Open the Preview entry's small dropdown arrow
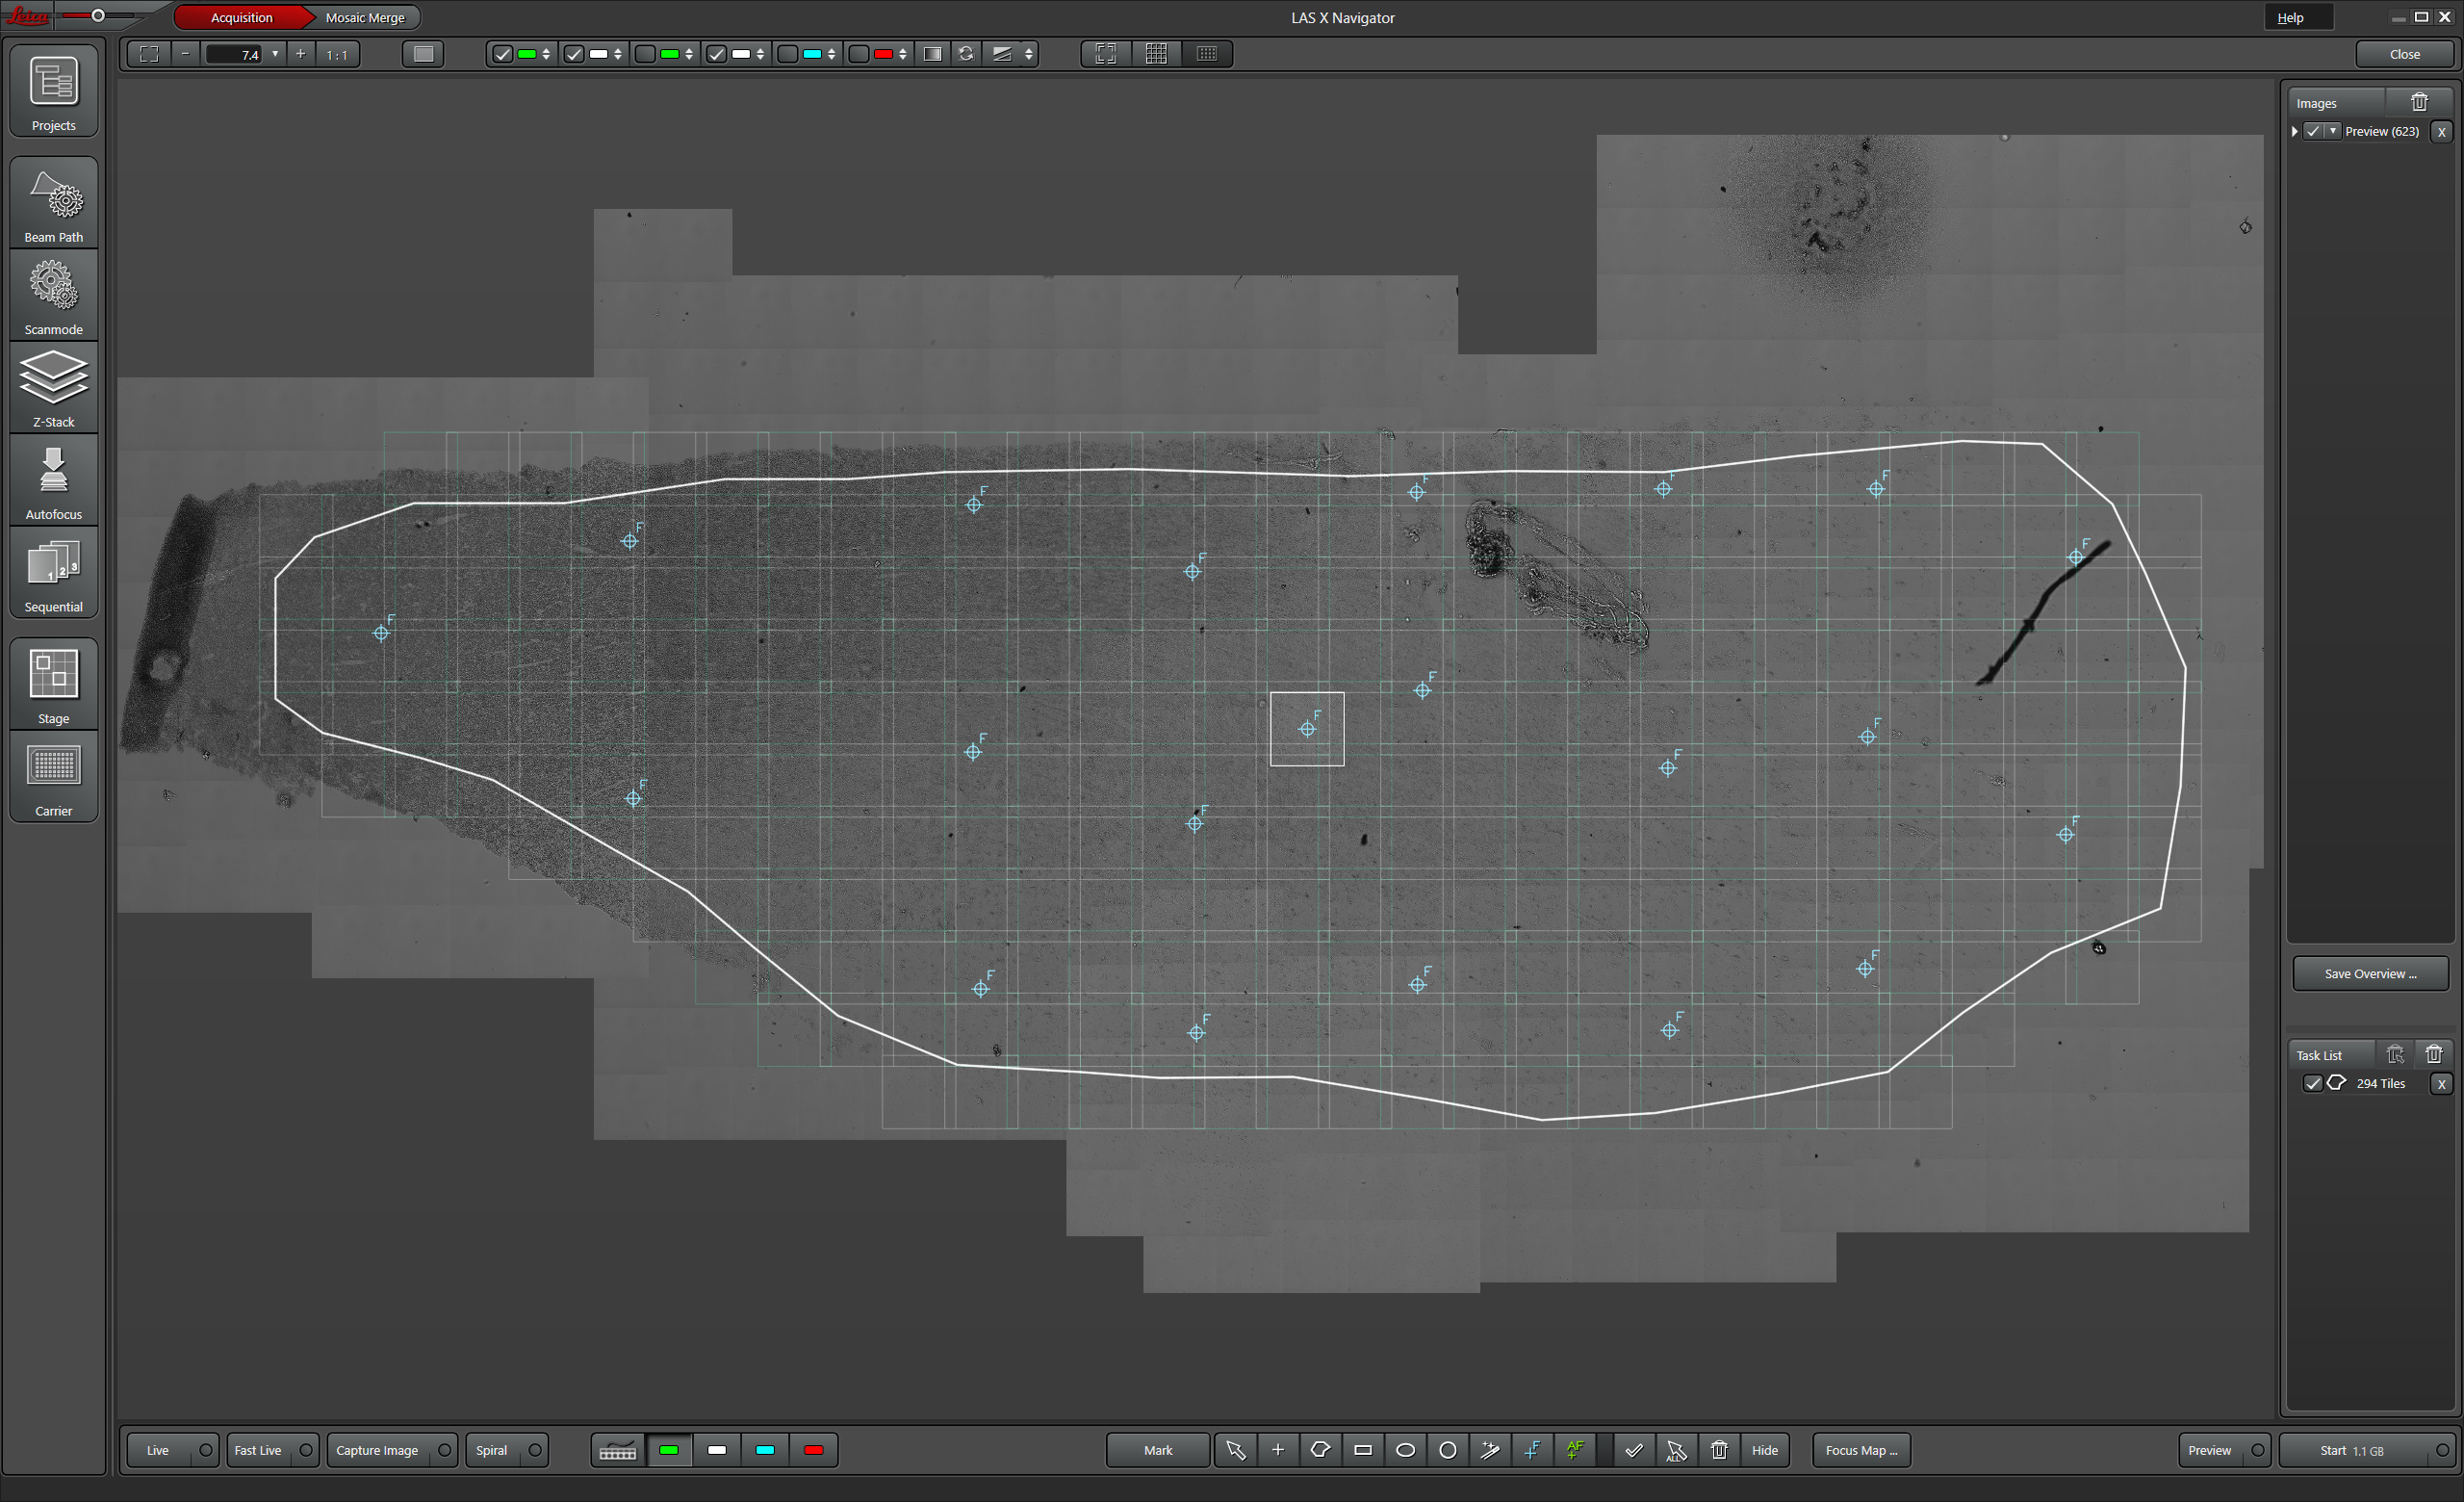2464x1502 pixels. tap(2333, 131)
